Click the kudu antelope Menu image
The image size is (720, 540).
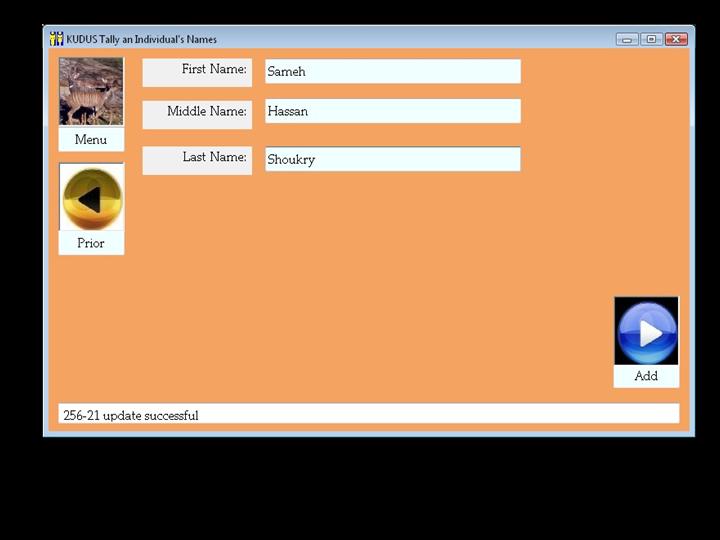click(x=91, y=91)
